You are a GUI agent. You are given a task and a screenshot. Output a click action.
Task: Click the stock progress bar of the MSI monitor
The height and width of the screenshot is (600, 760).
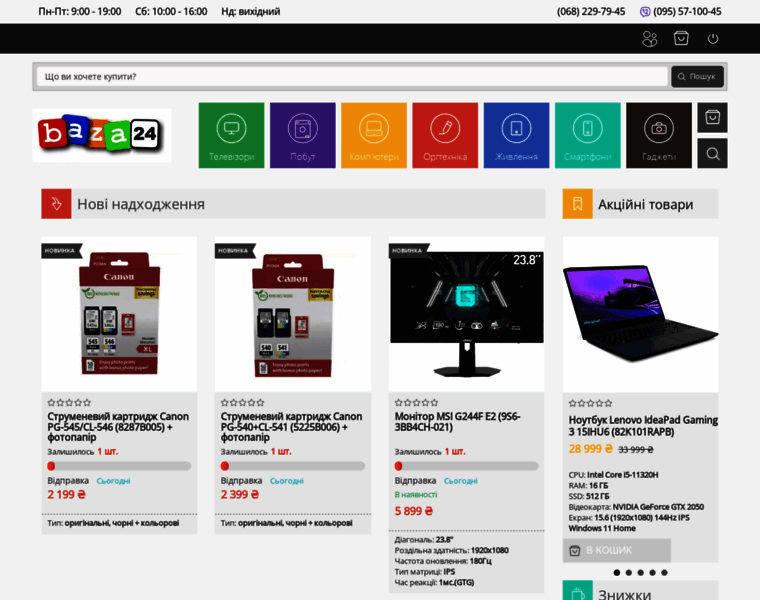466,466
